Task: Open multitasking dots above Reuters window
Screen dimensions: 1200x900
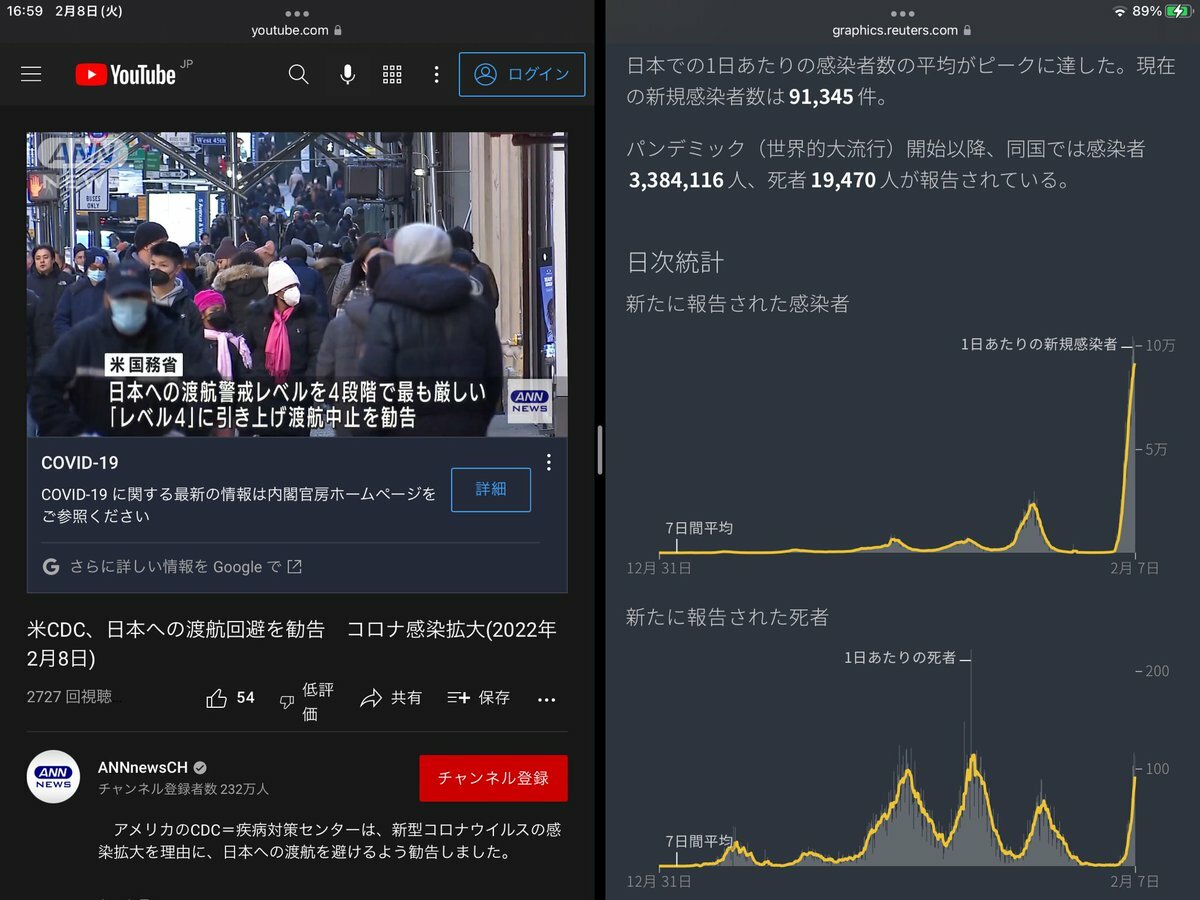Action: 902,13
